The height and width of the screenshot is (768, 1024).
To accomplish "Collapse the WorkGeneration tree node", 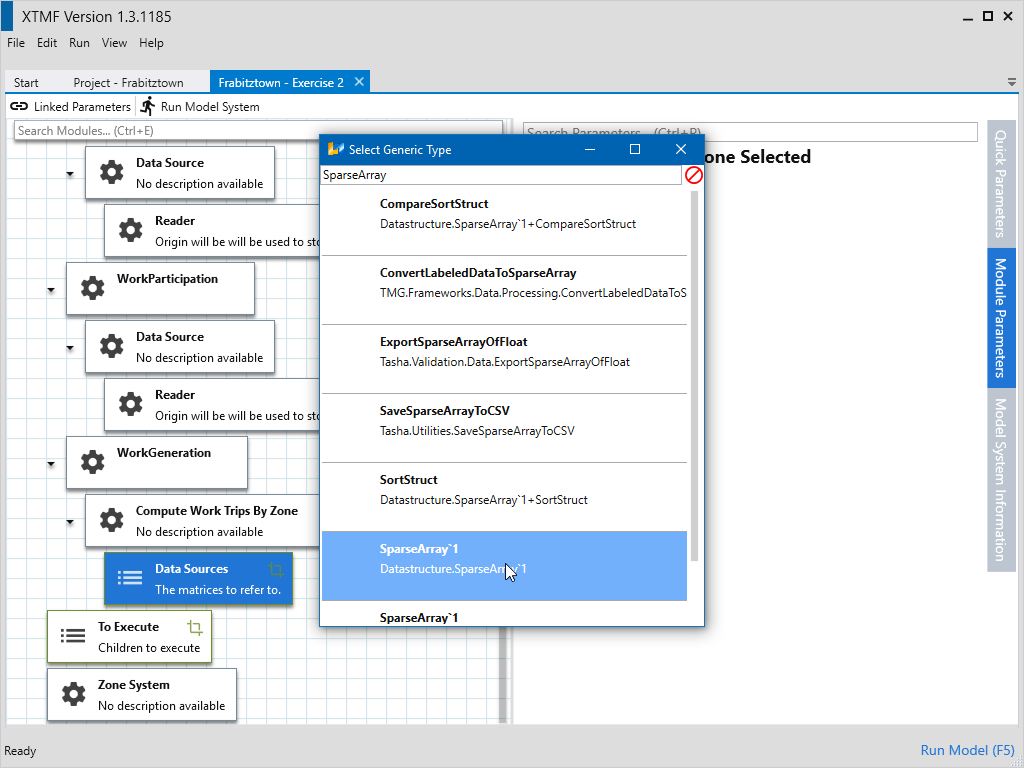I will [x=51, y=464].
